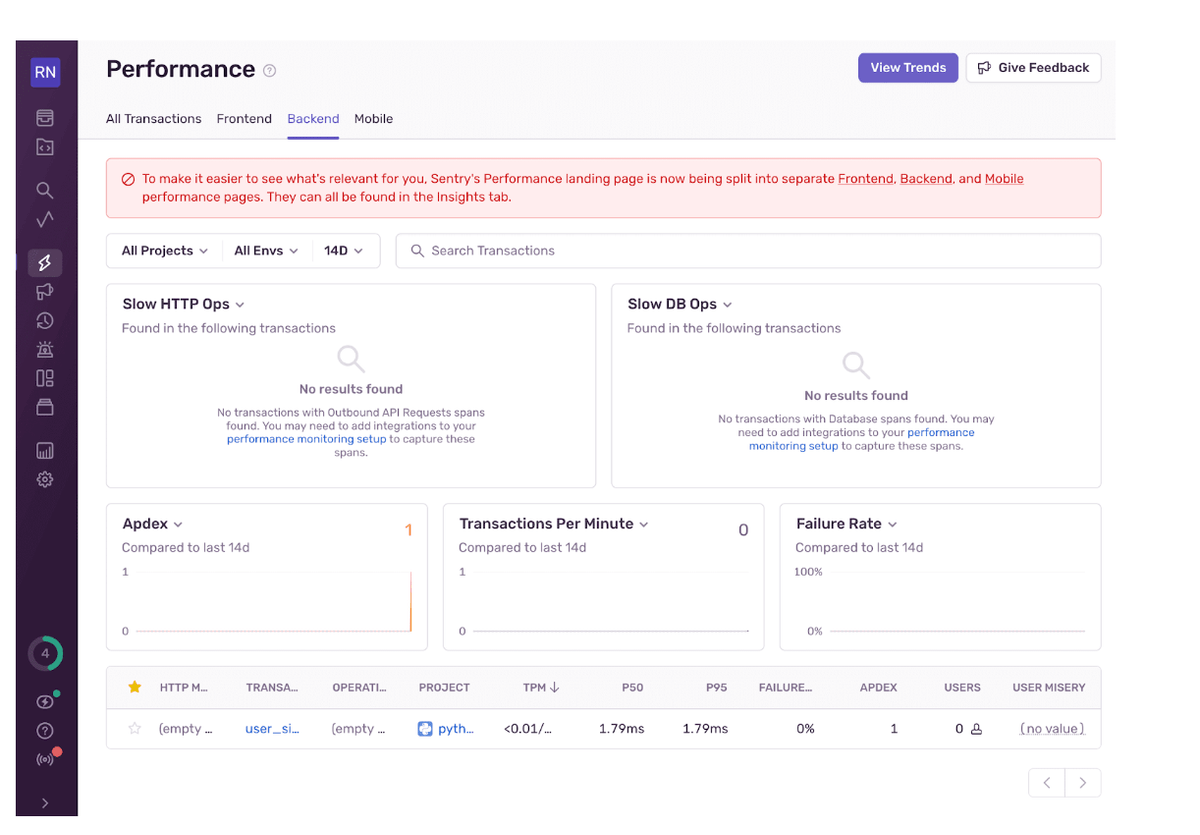Open Issues from the sidebar
1200x835 pixels.
(45, 118)
